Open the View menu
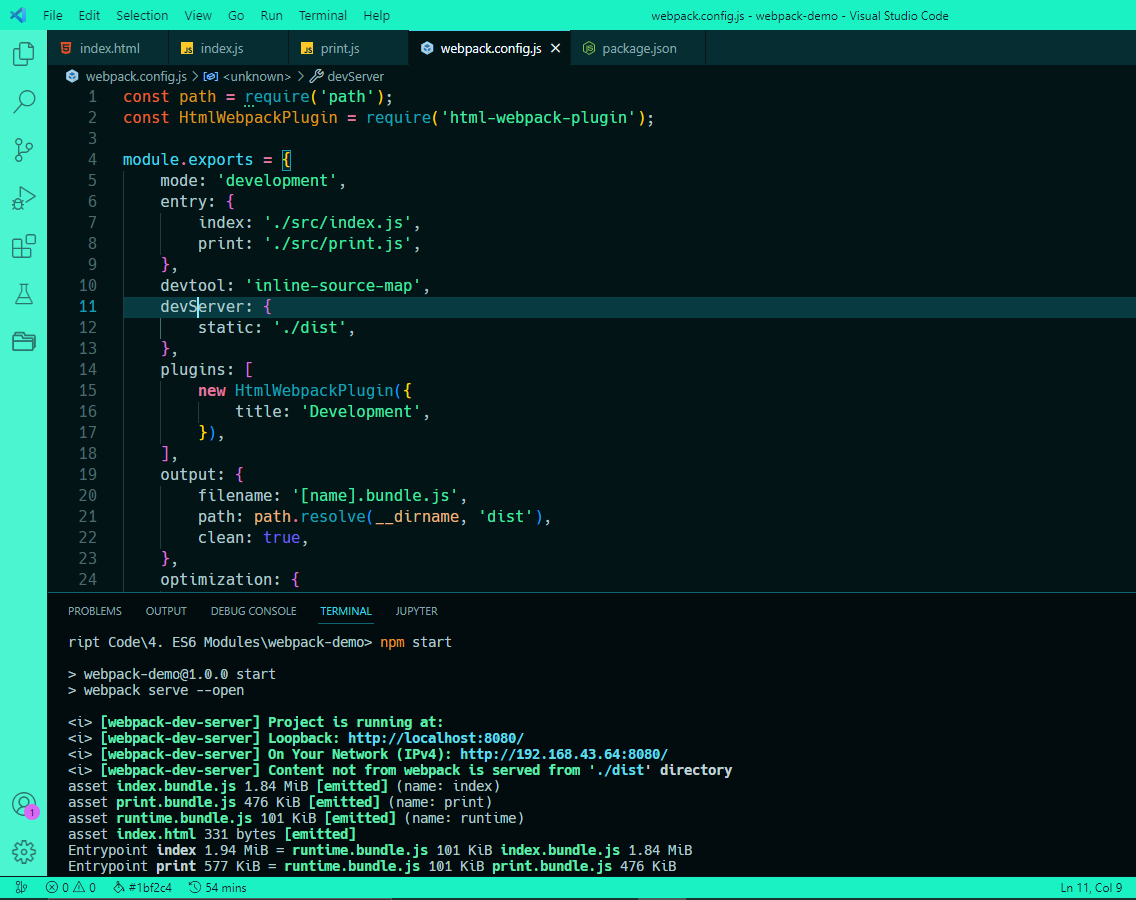This screenshot has height=900, width=1136. (198, 15)
